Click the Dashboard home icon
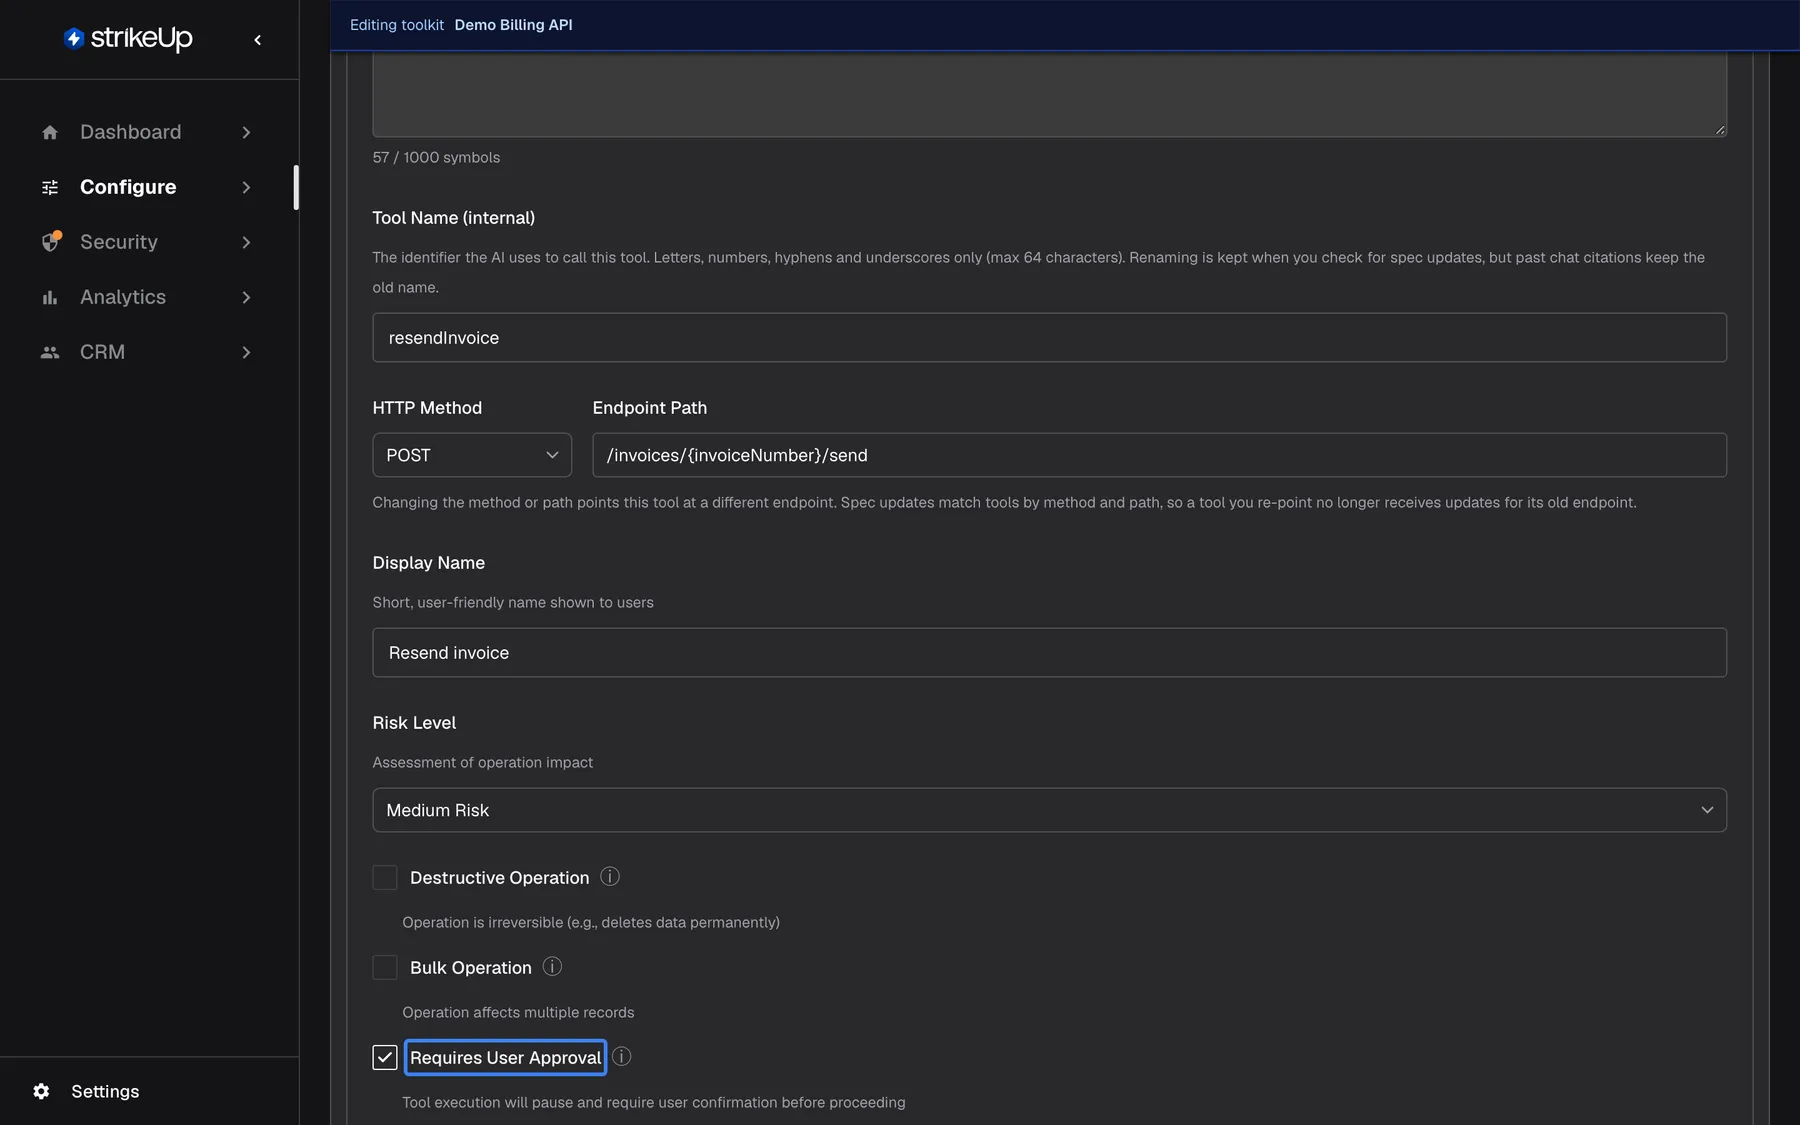 (50, 132)
